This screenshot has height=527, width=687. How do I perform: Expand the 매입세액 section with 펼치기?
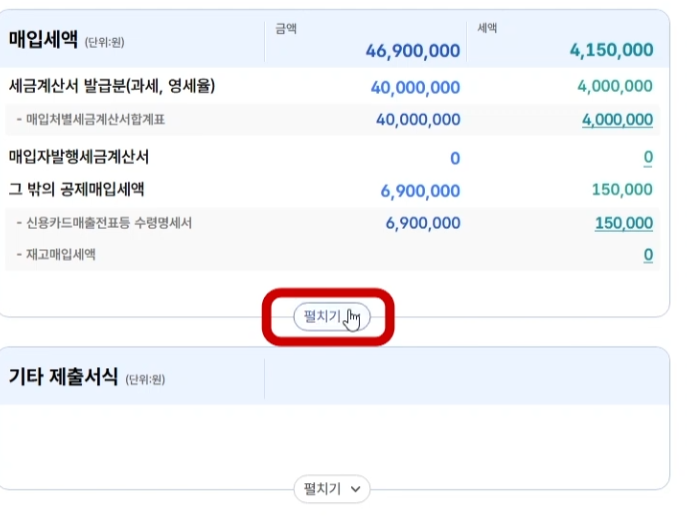[332, 317]
